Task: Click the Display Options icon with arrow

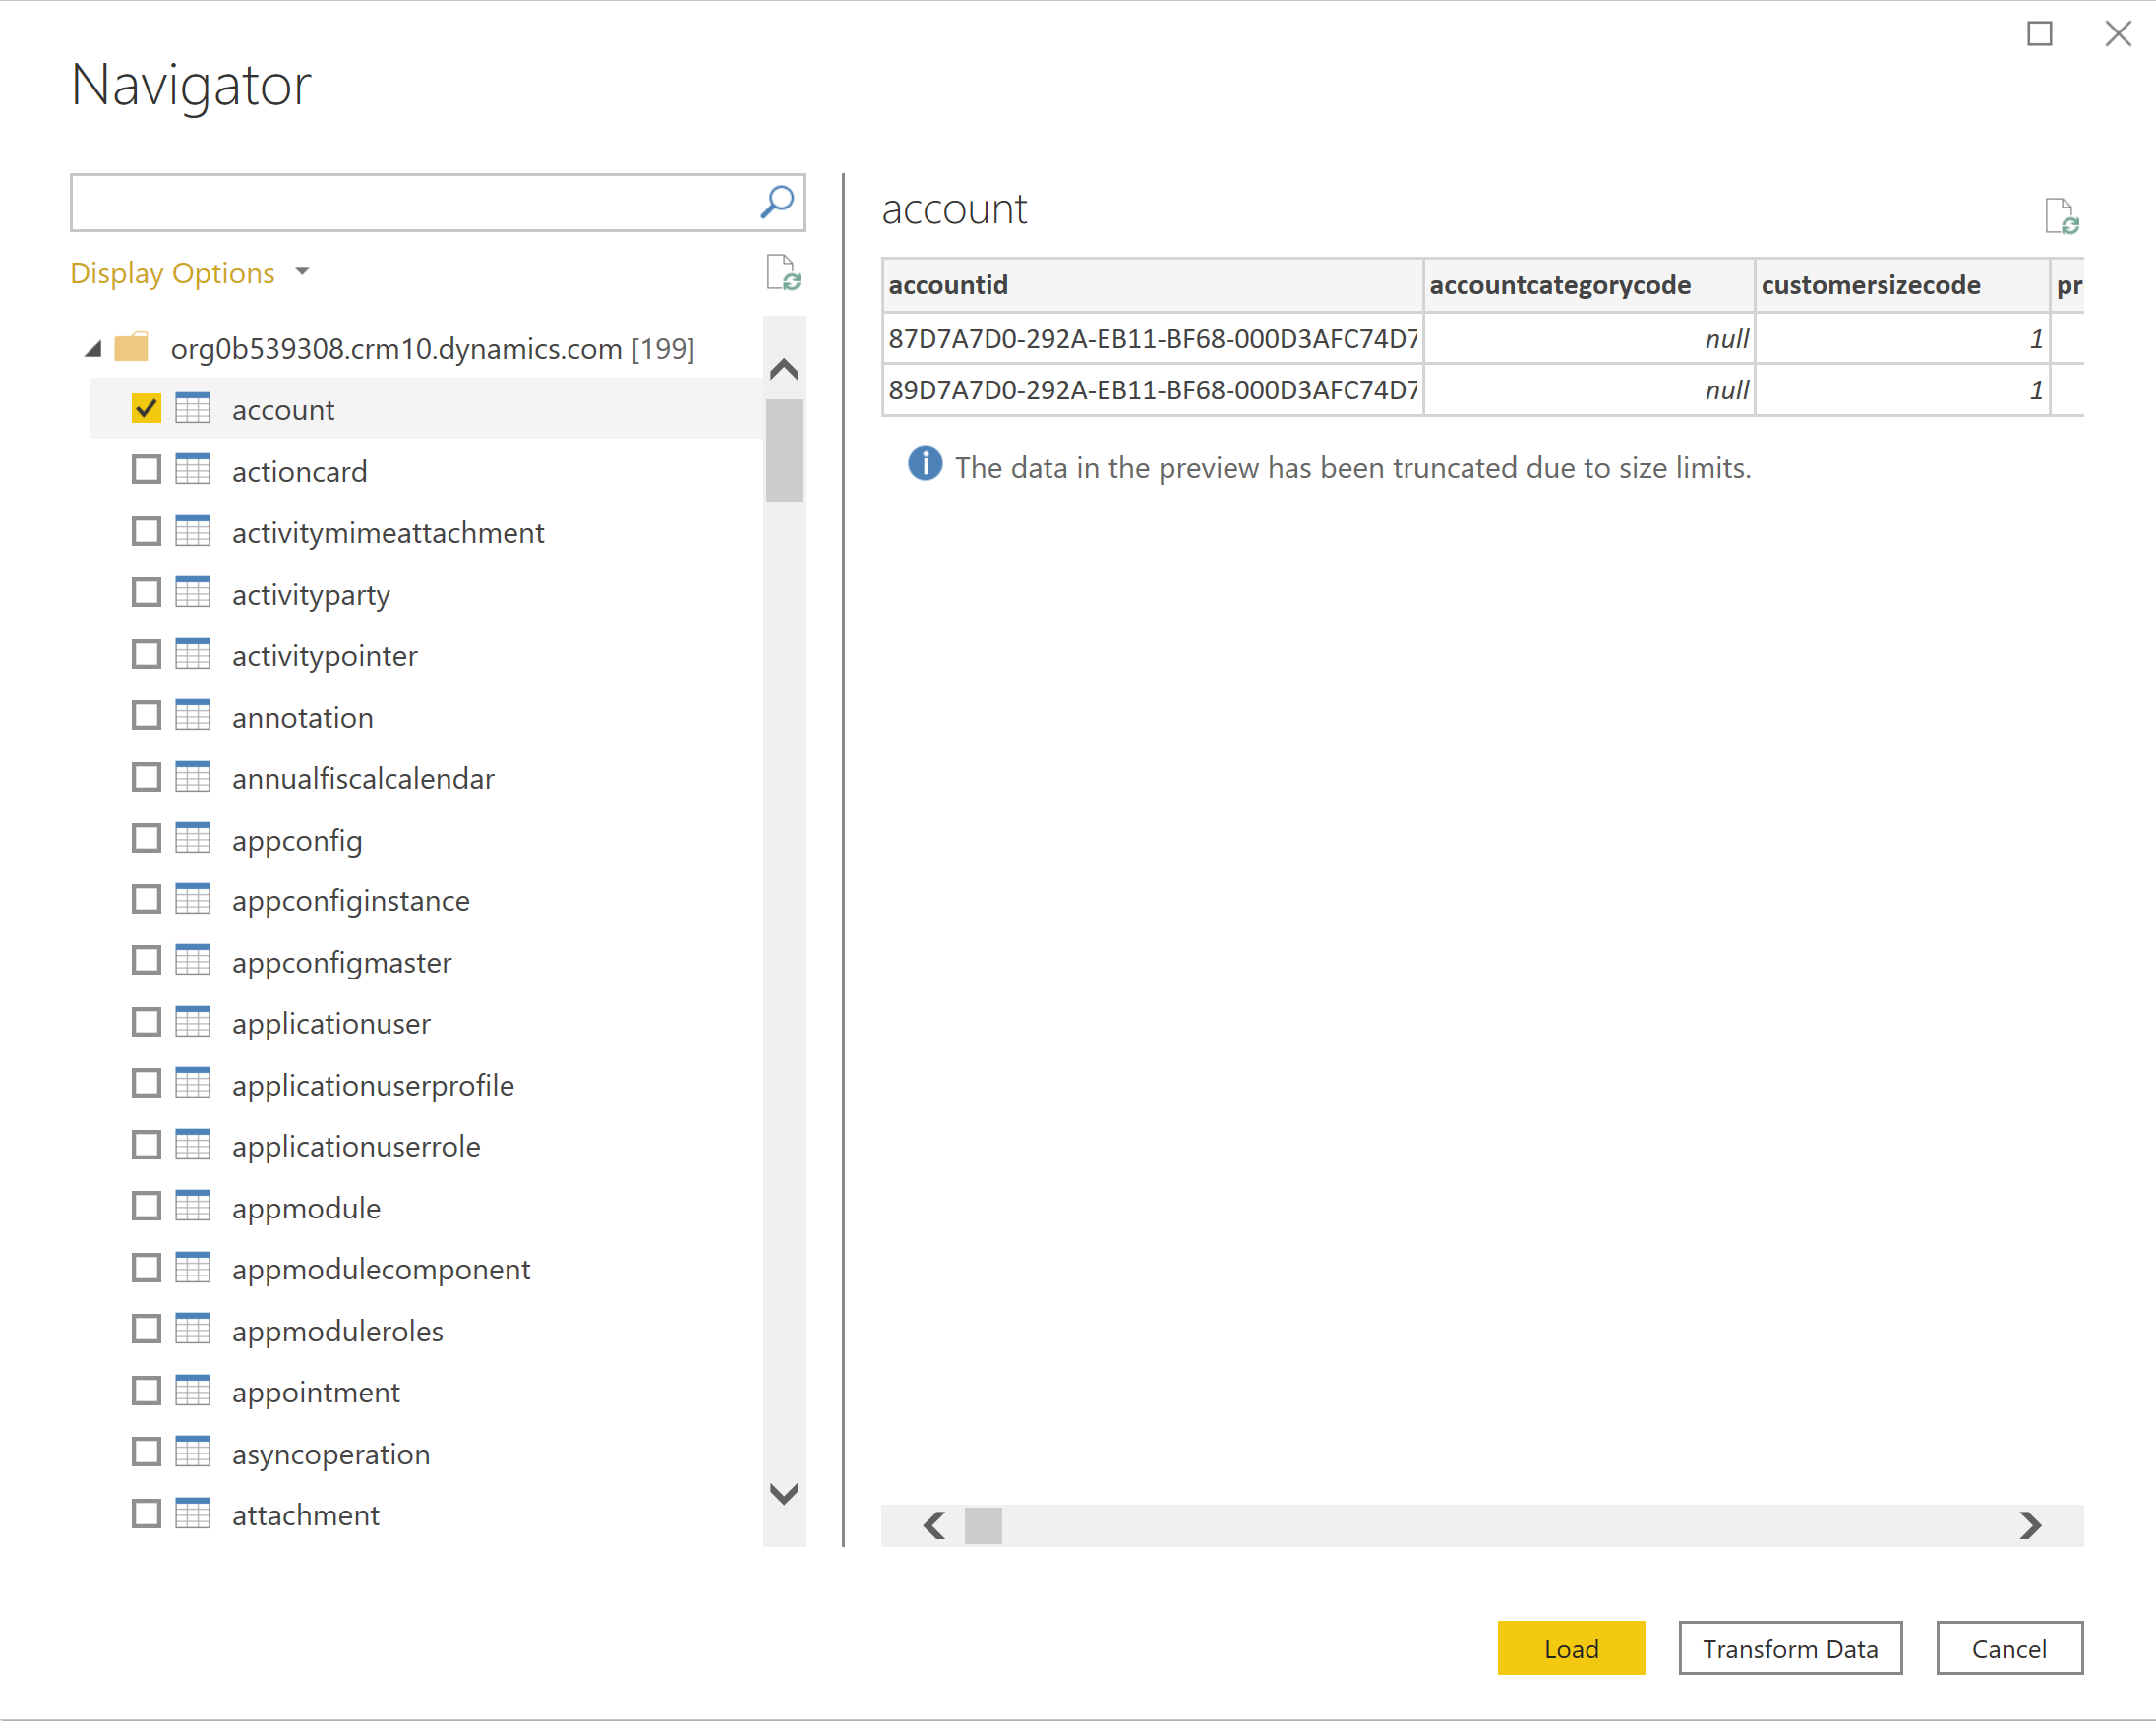Action: [x=309, y=272]
